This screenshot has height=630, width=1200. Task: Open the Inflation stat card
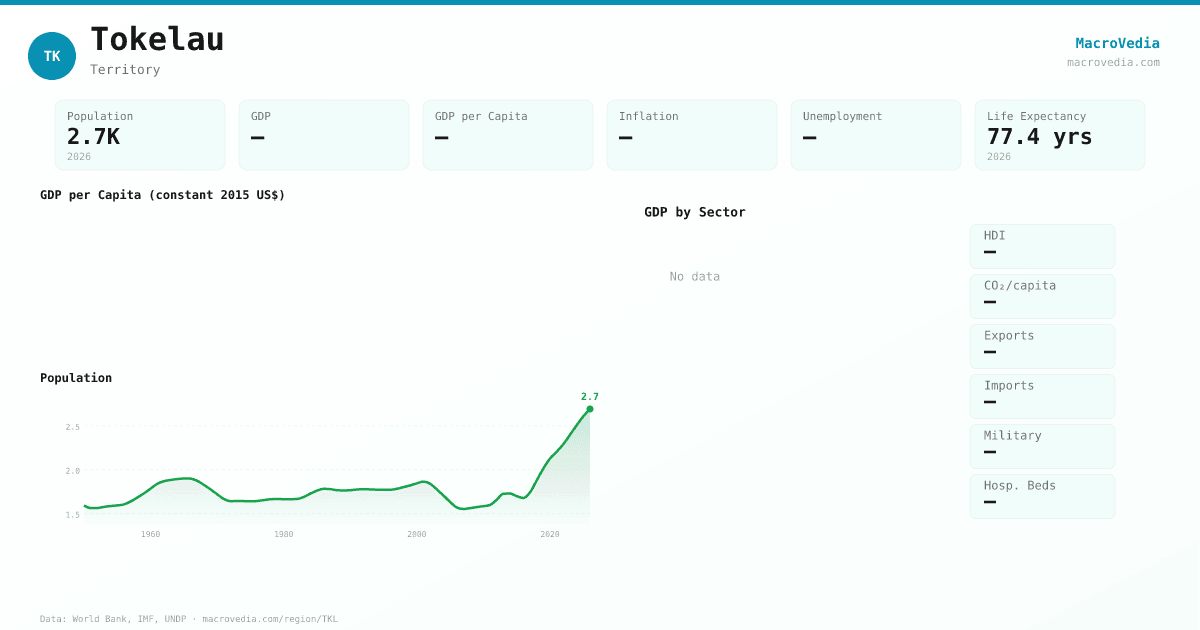692,135
